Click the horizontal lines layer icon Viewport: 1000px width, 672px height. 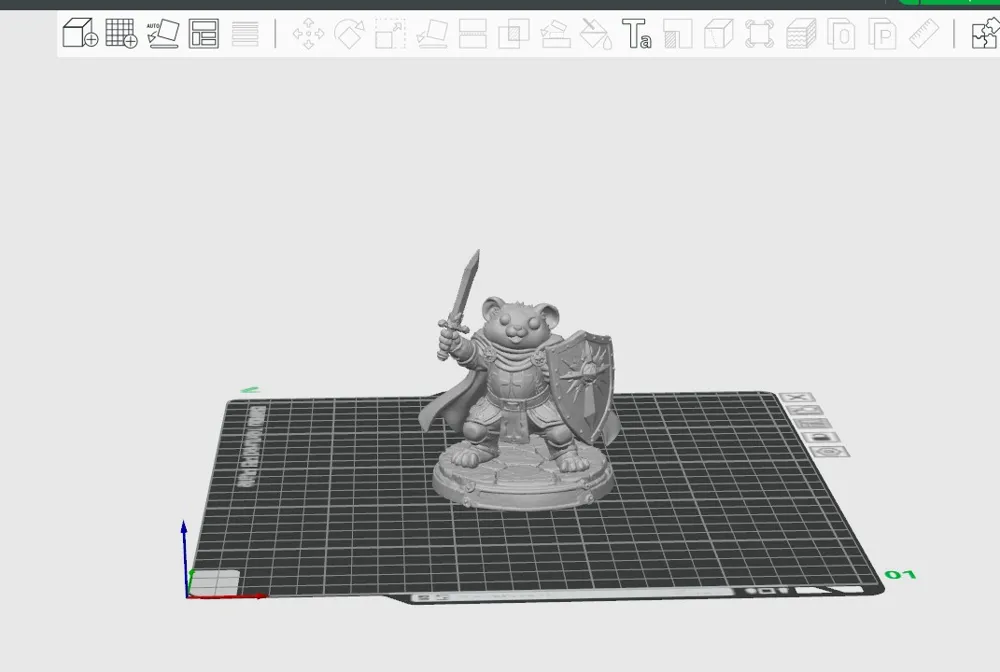[245, 33]
